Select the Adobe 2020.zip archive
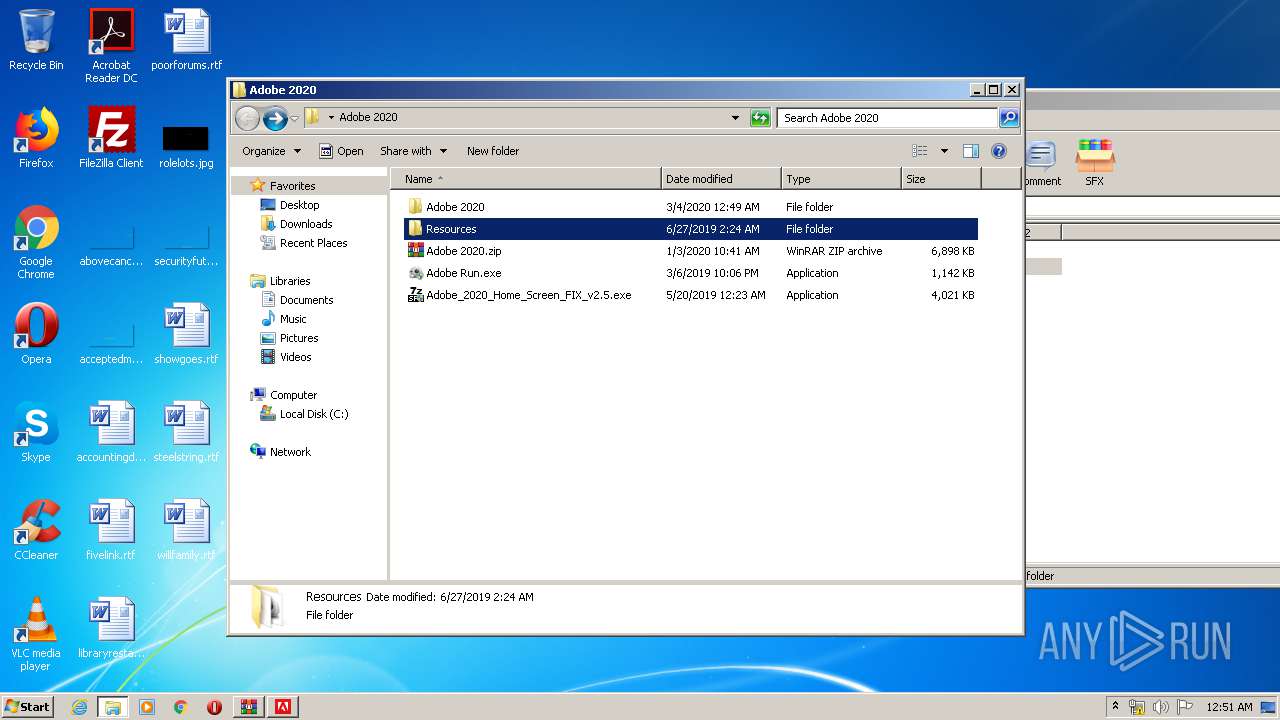 (x=691, y=251)
